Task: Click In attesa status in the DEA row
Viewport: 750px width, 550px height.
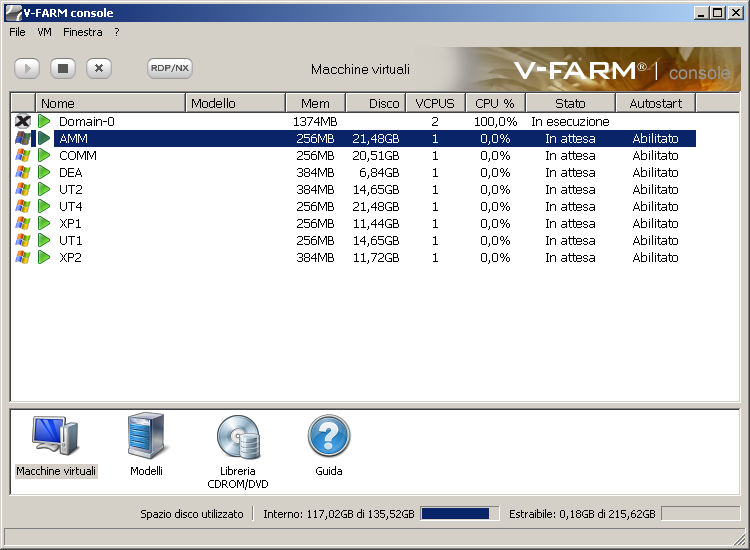Action: coord(570,173)
